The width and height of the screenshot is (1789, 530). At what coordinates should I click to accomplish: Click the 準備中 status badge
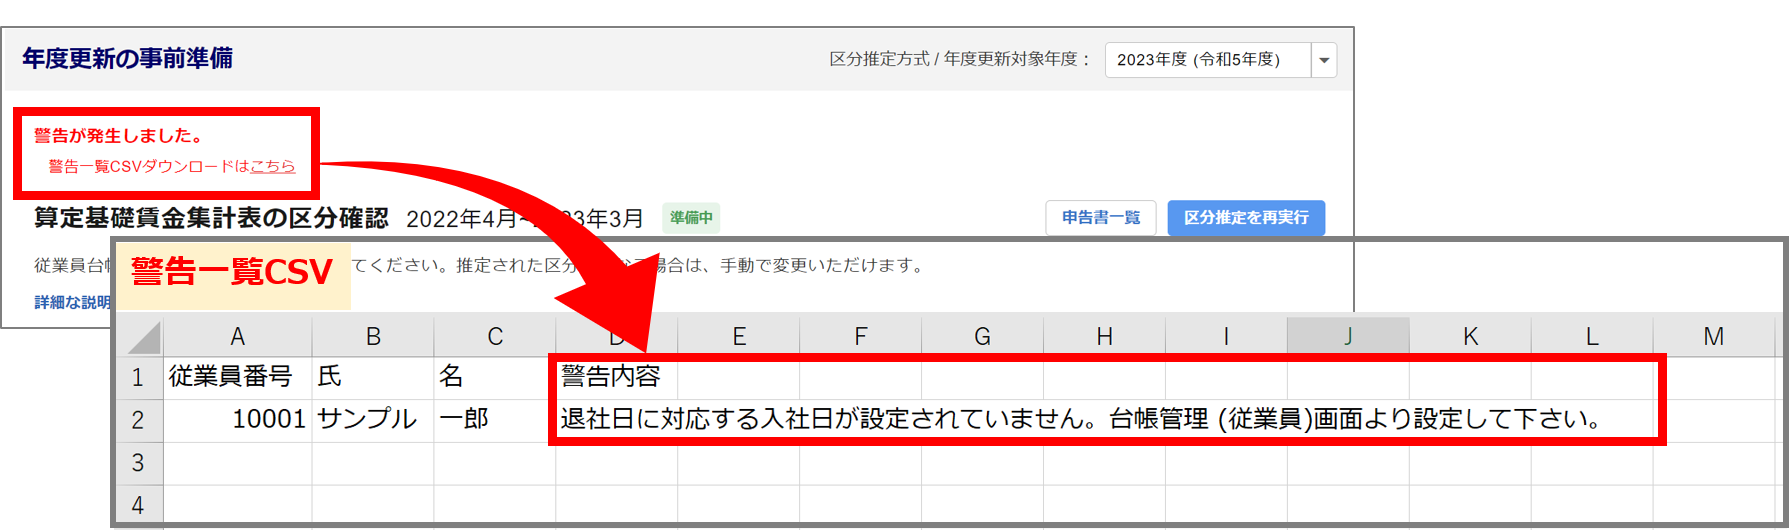(691, 218)
